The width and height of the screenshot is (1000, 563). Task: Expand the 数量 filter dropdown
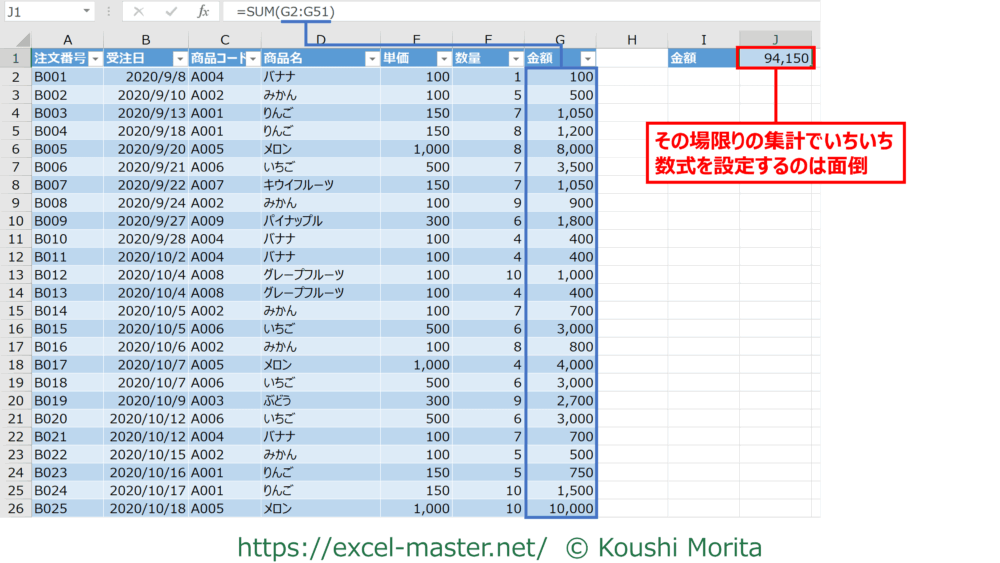[x=516, y=59]
